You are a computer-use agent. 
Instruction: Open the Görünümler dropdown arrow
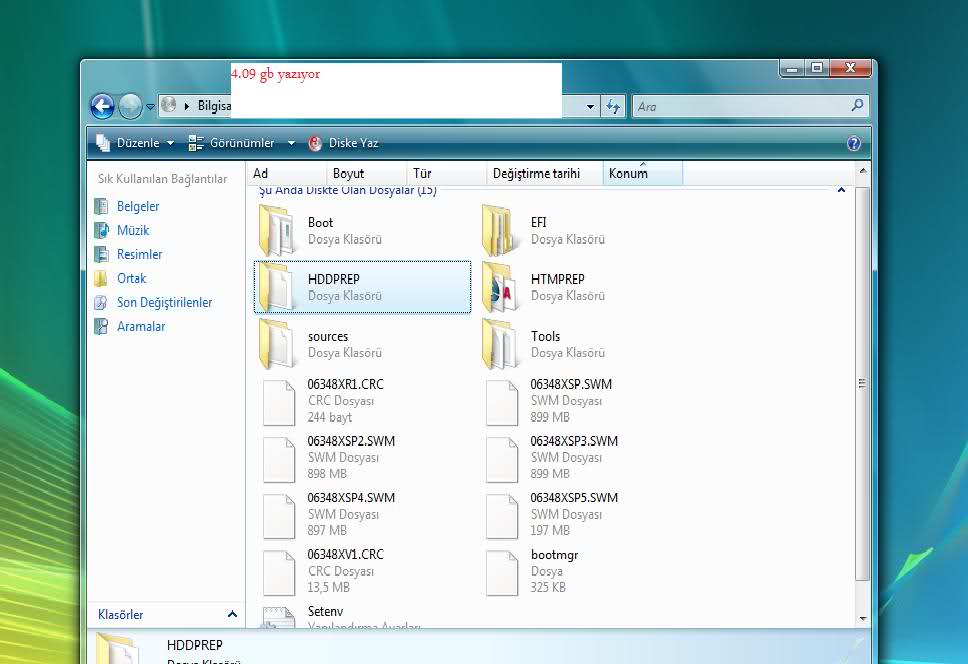(291, 143)
